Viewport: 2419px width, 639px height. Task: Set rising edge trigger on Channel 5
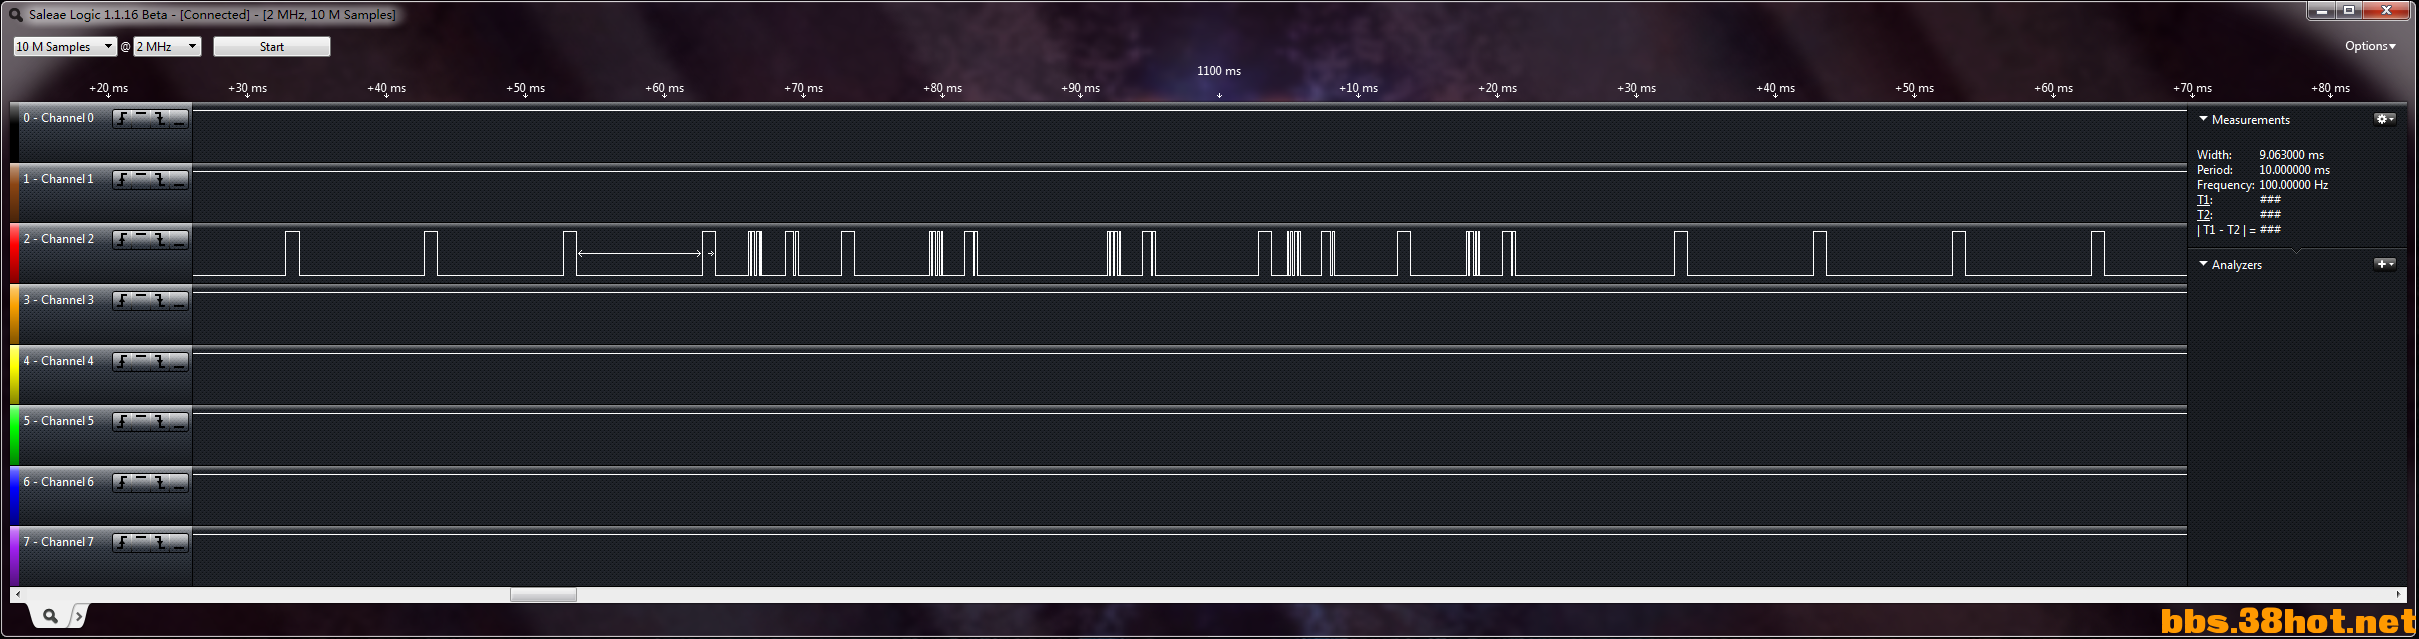122,422
